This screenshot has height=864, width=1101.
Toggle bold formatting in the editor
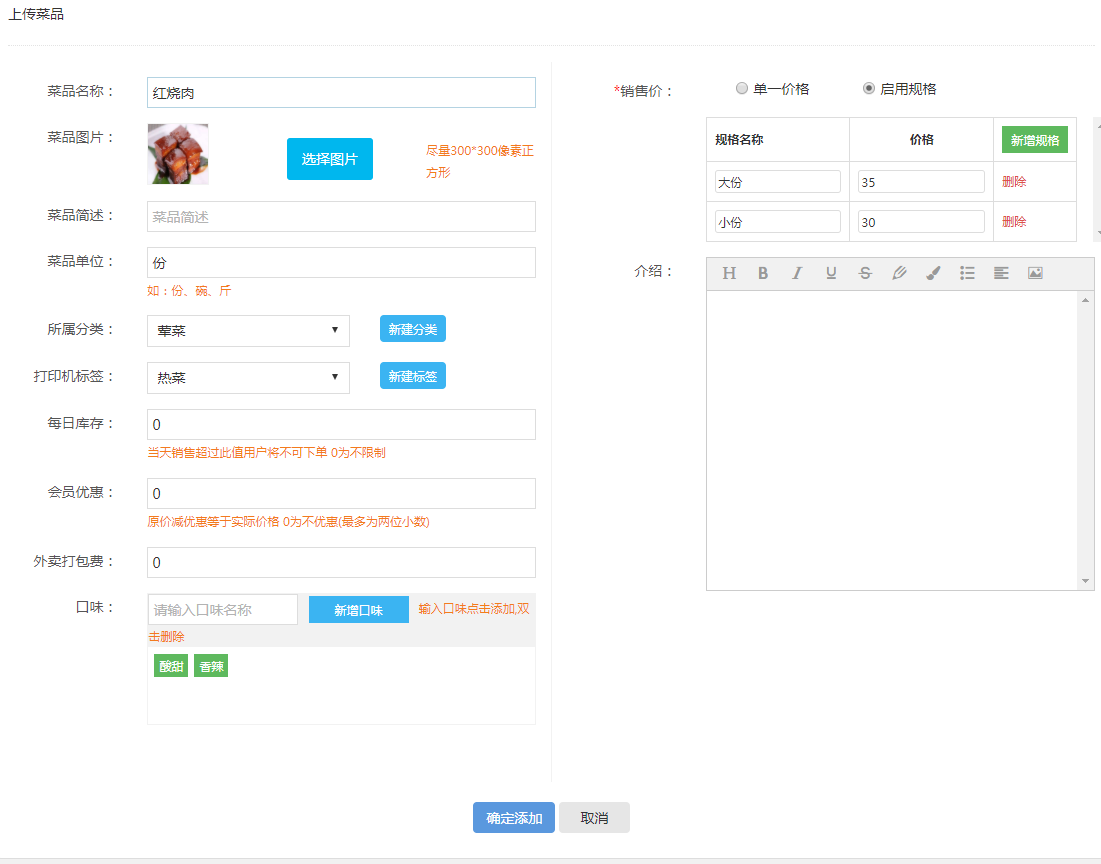pos(763,273)
